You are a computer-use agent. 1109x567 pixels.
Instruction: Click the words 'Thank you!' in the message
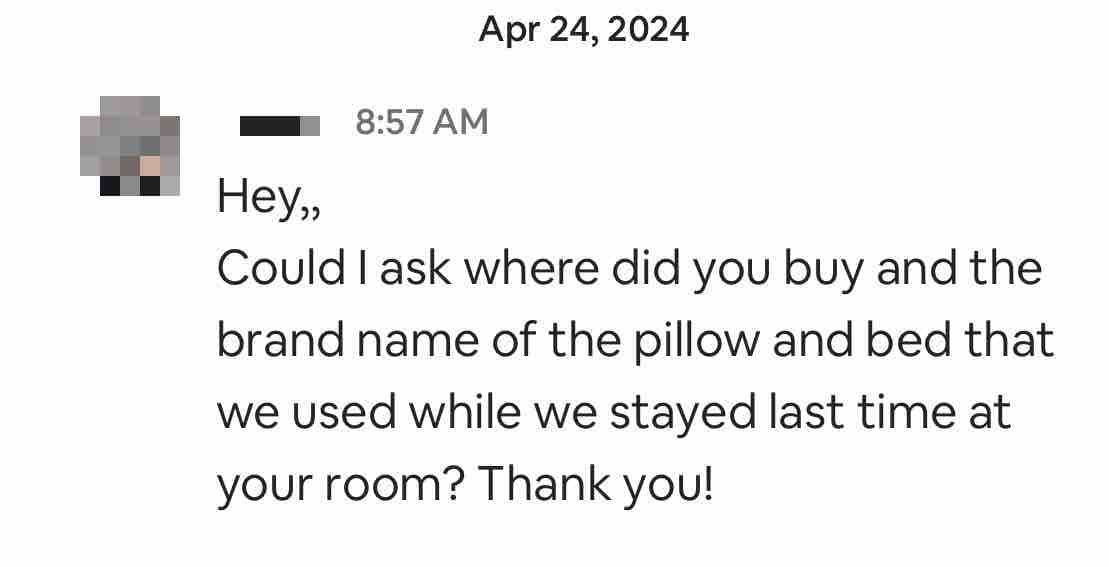tap(596, 486)
